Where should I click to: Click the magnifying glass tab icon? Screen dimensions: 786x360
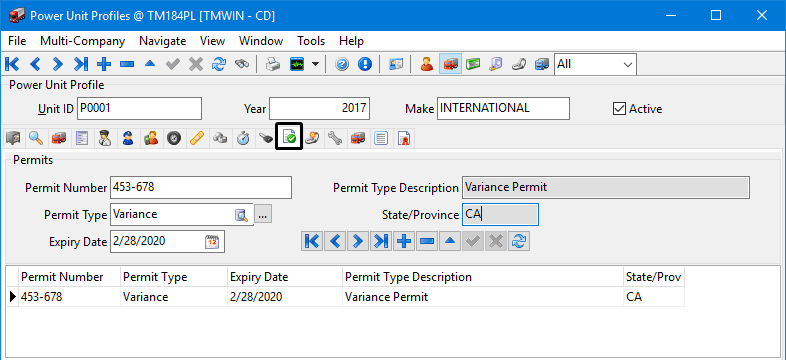coord(36,138)
